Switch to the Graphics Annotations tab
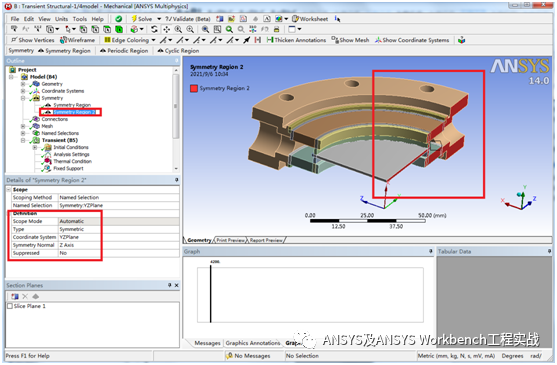 point(253,343)
